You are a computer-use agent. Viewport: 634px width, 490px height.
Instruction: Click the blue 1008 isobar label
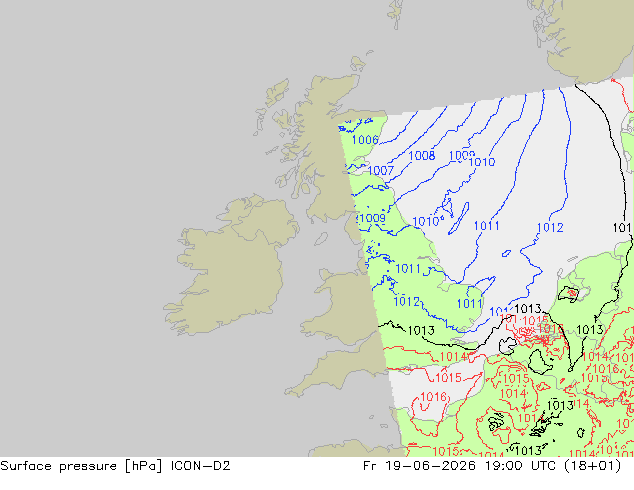coord(422,155)
